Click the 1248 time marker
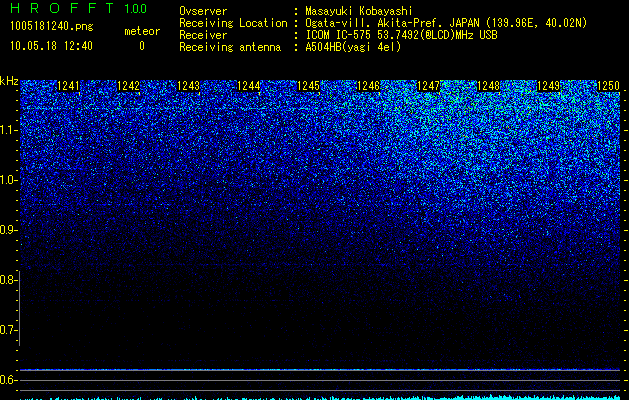 click(489, 86)
